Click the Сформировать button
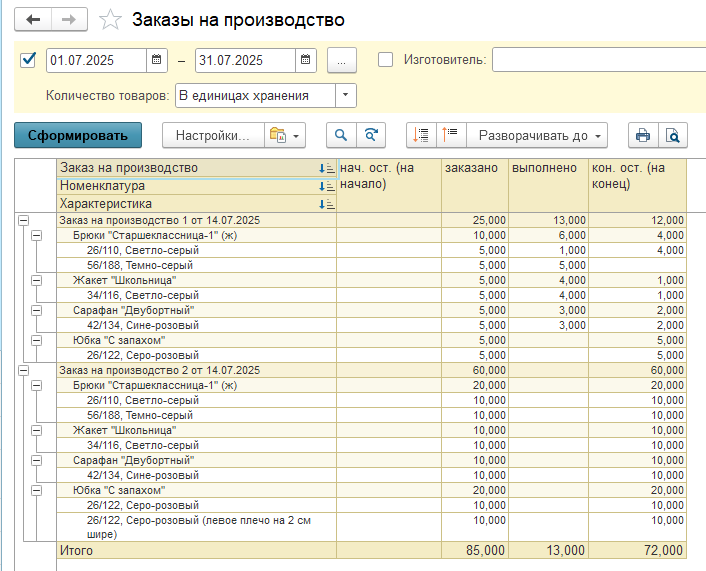 (x=78, y=135)
